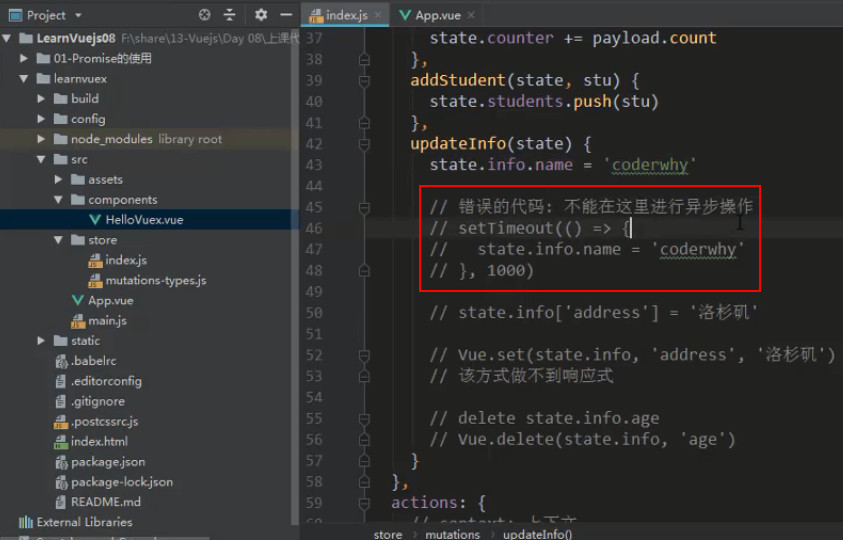This screenshot has width=843, height=540.
Task: Expand the build folder
Action: (x=41, y=98)
